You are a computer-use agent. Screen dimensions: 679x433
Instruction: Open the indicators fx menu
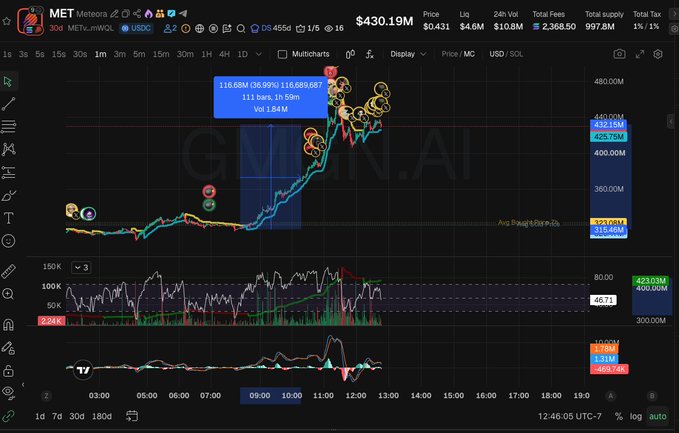pos(369,54)
